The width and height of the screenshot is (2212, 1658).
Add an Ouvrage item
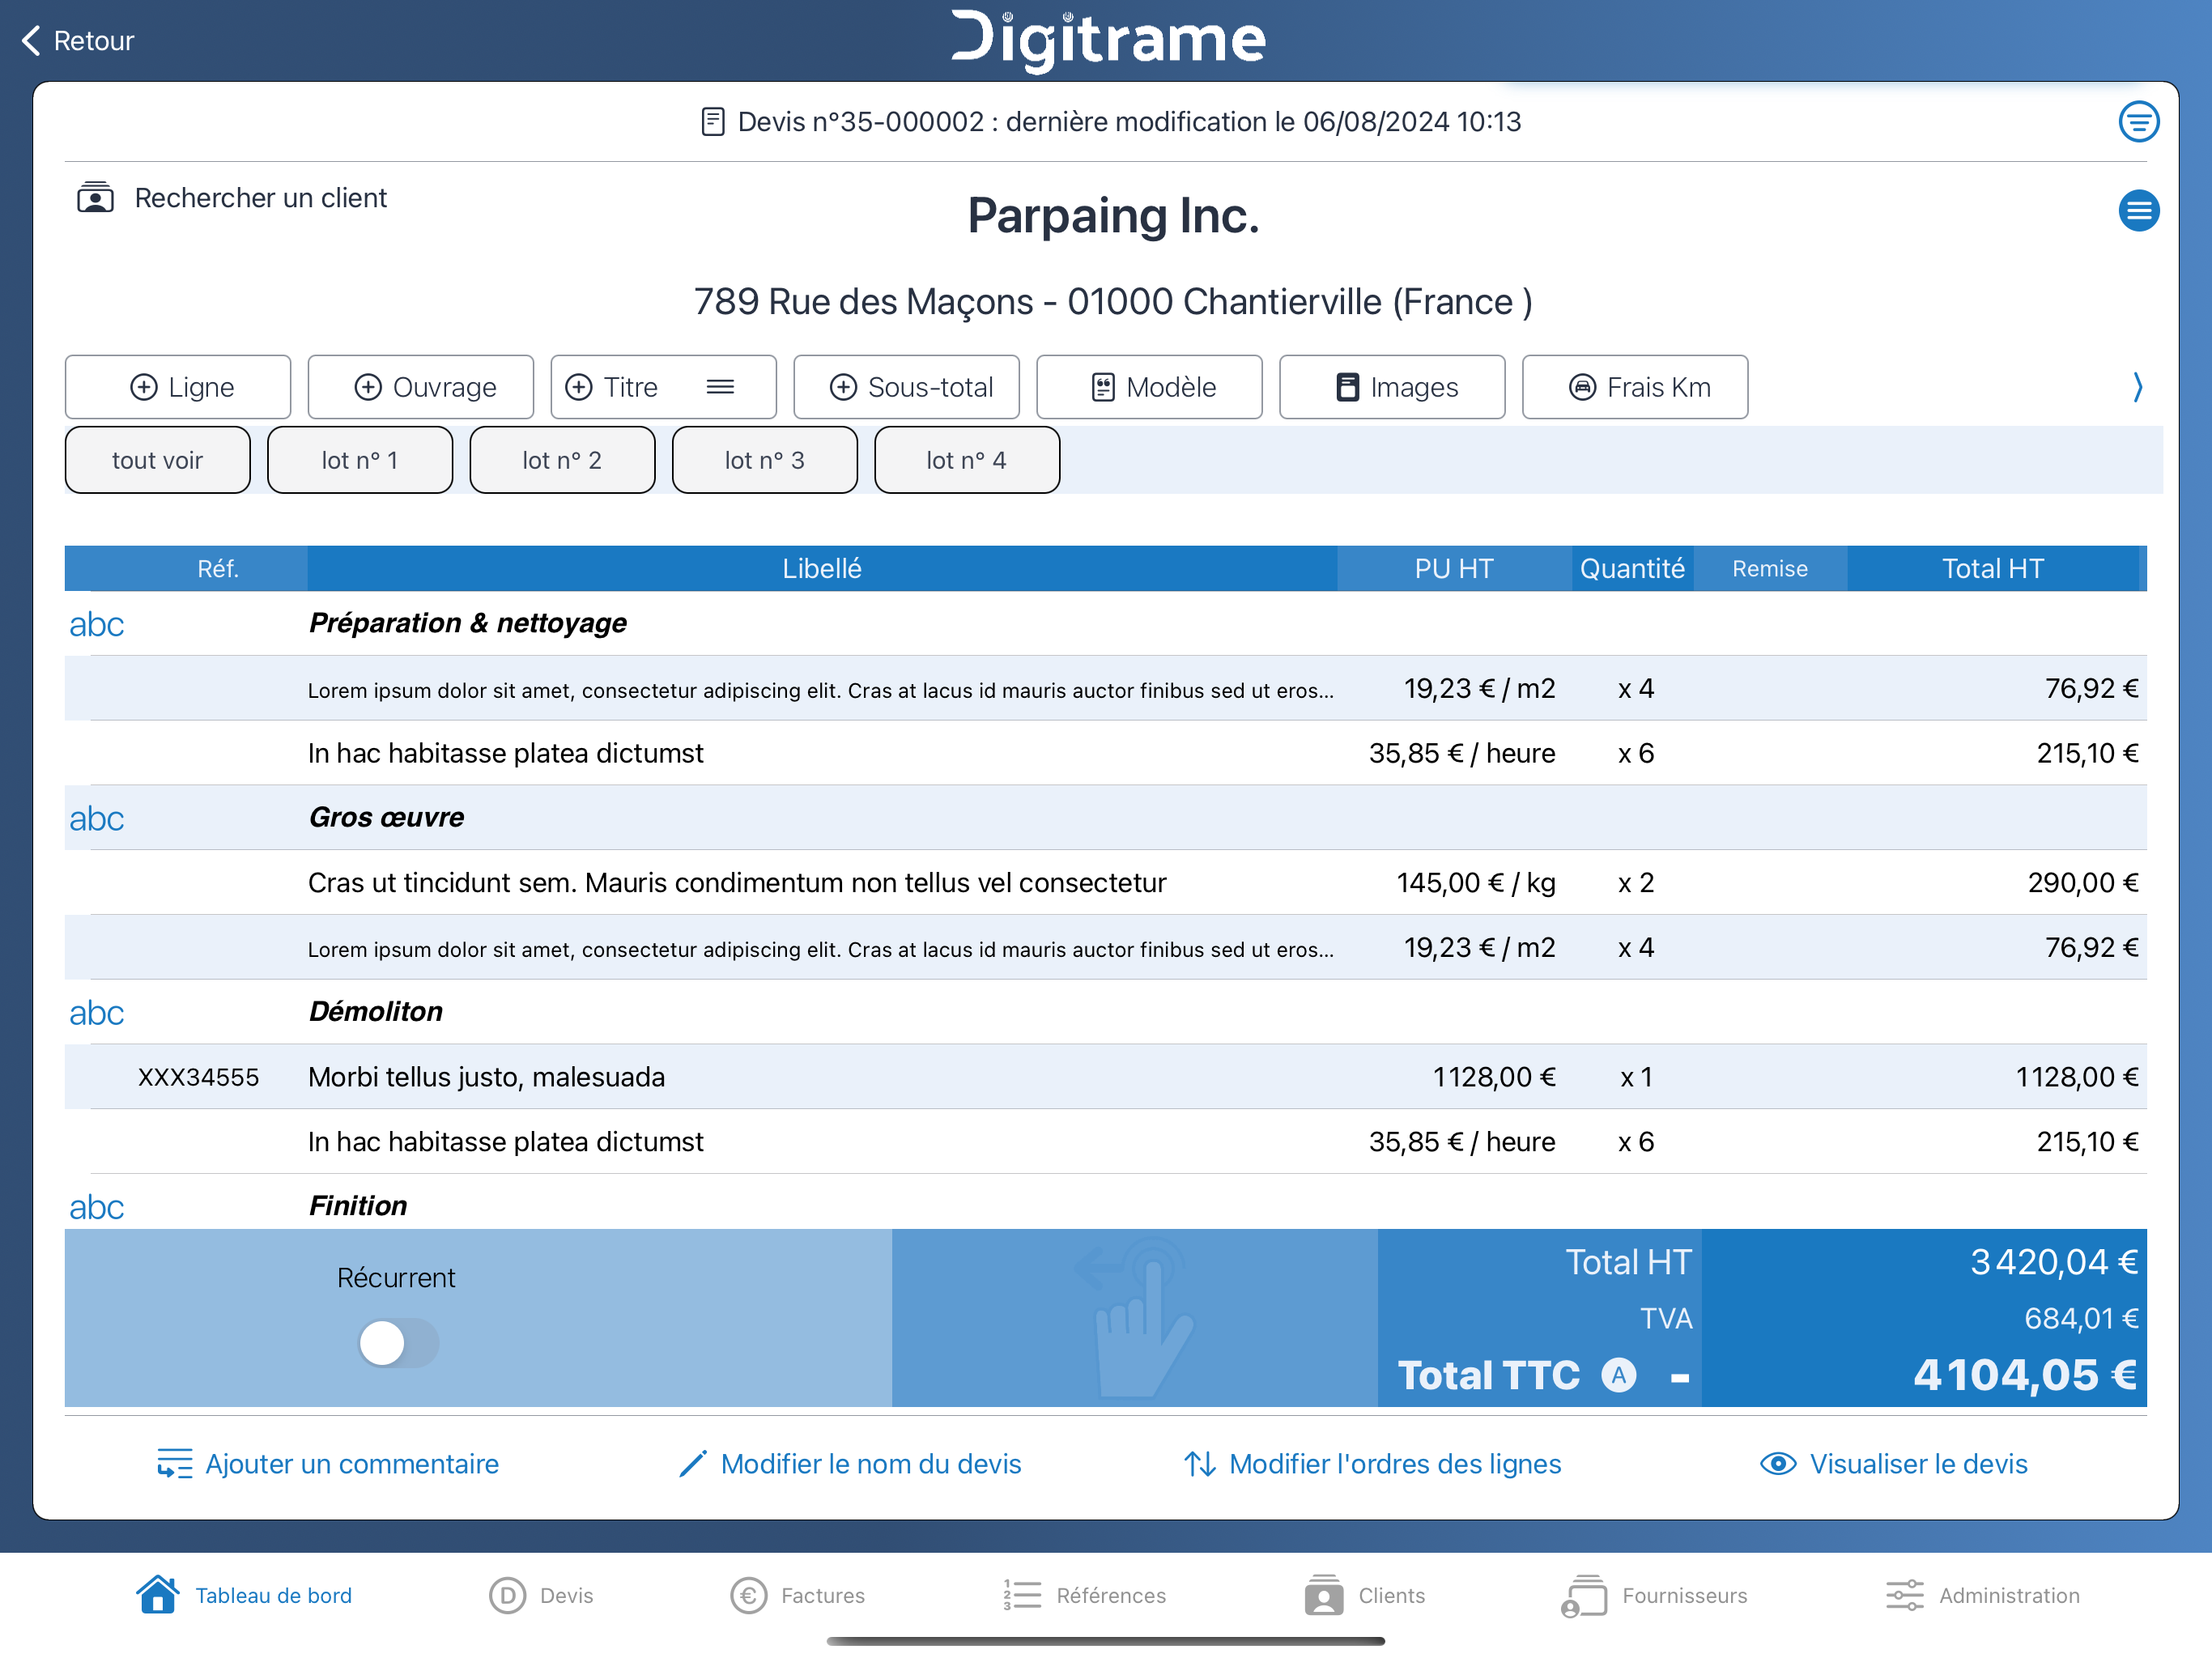[x=421, y=387]
